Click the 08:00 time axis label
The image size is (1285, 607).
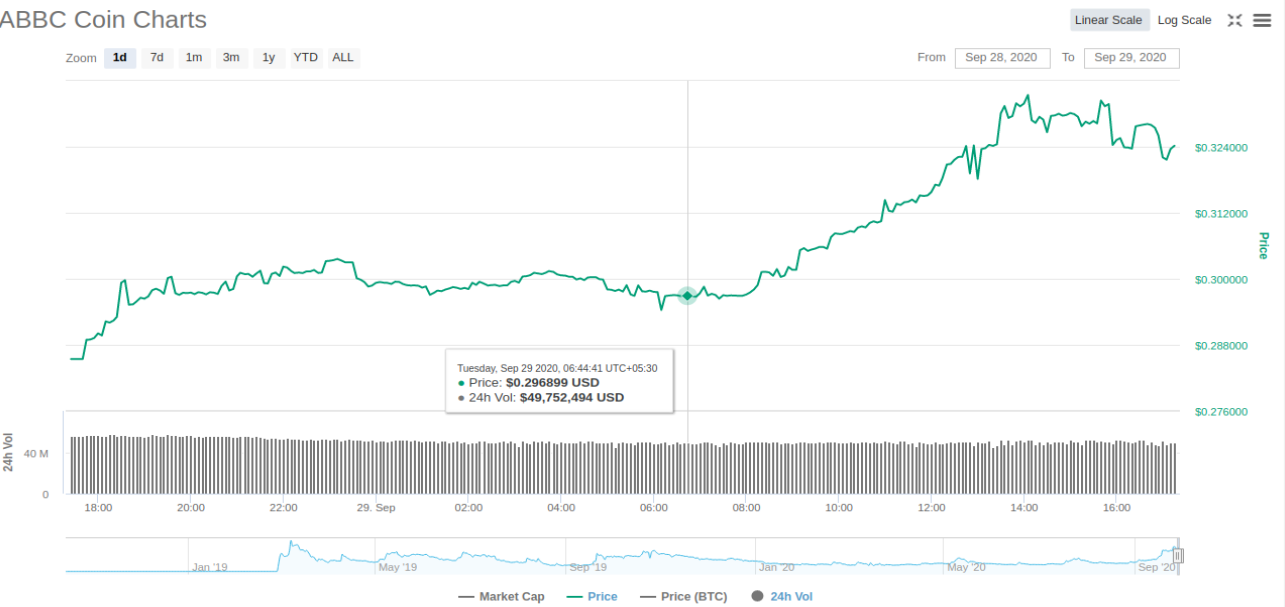click(746, 508)
